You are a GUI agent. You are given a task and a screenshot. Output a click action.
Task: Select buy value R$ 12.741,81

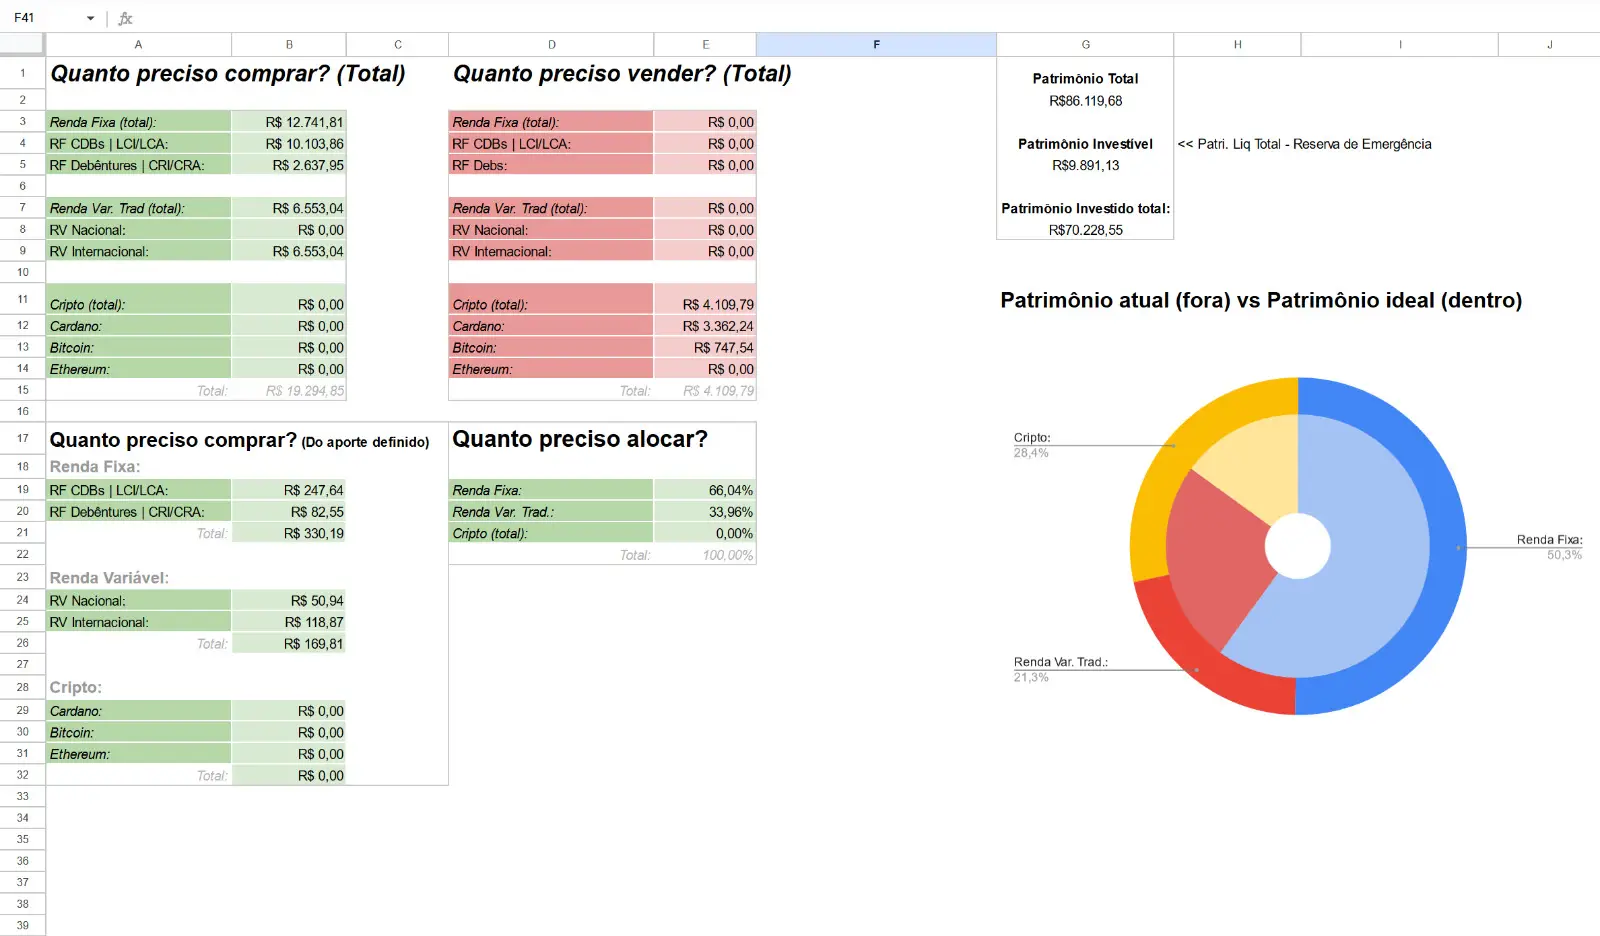point(289,122)
